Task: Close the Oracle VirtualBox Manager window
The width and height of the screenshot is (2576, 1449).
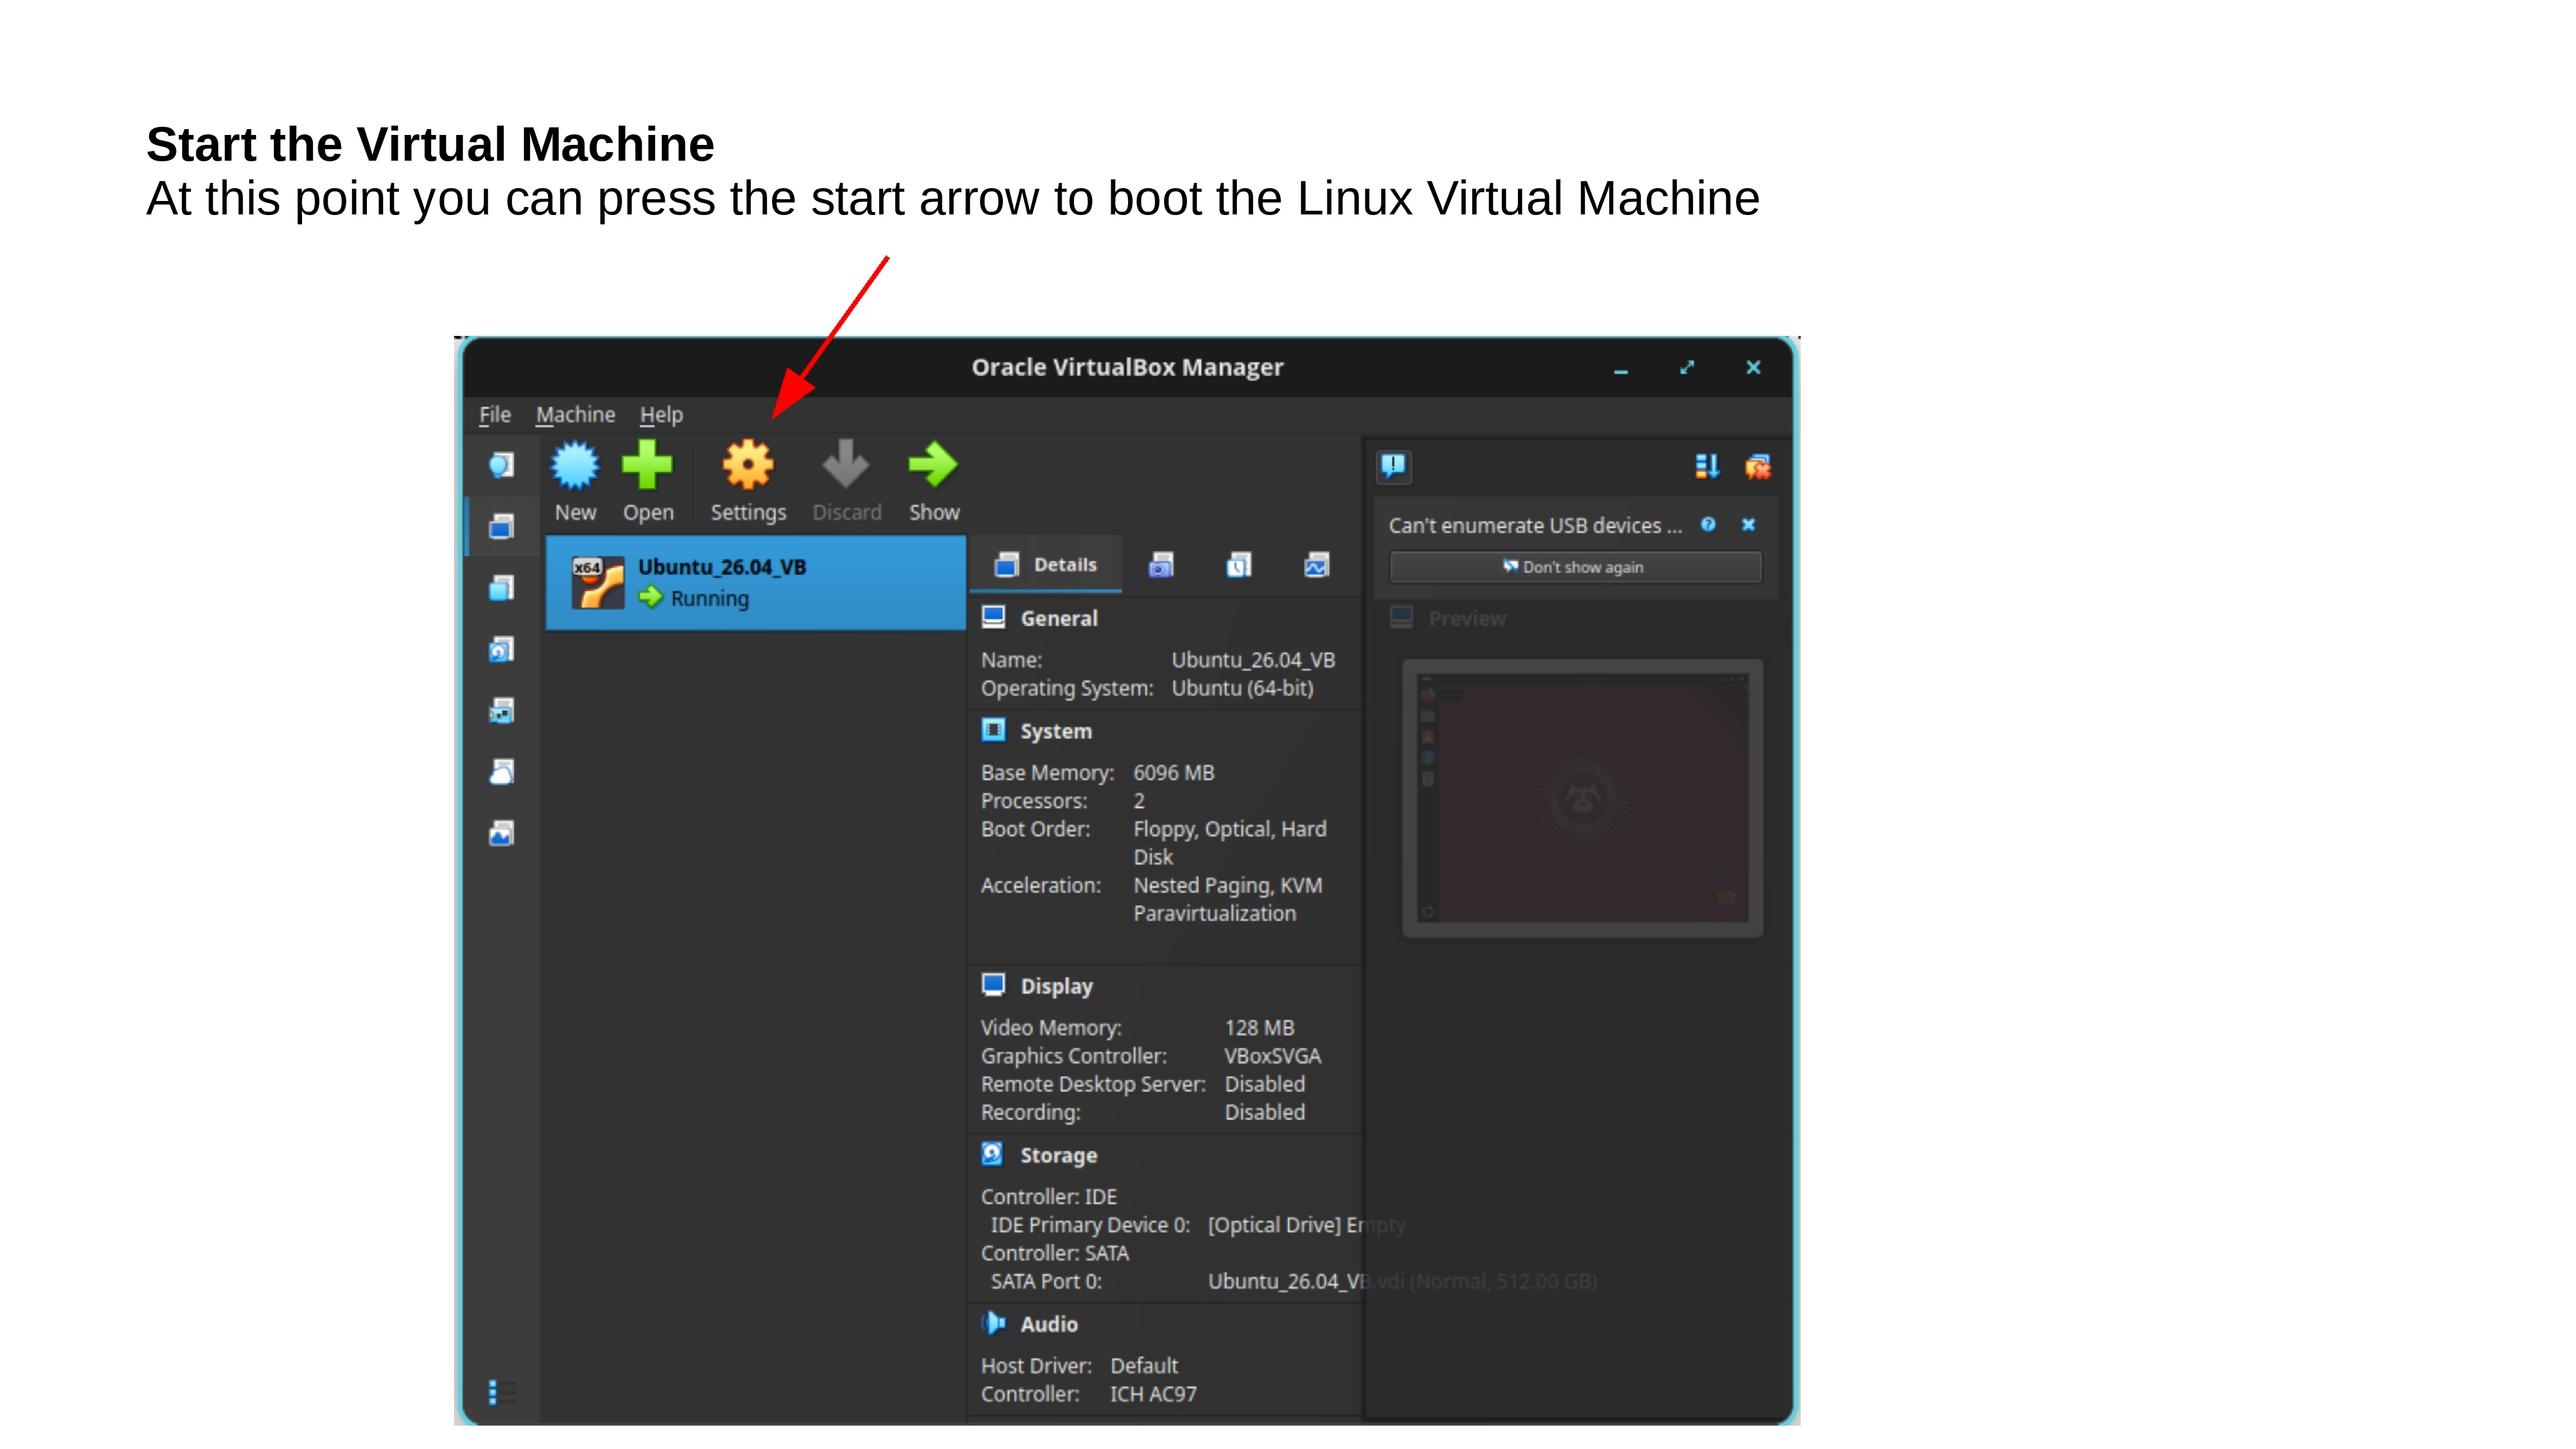Action: pyautogui.click(x=1753, y=368)
